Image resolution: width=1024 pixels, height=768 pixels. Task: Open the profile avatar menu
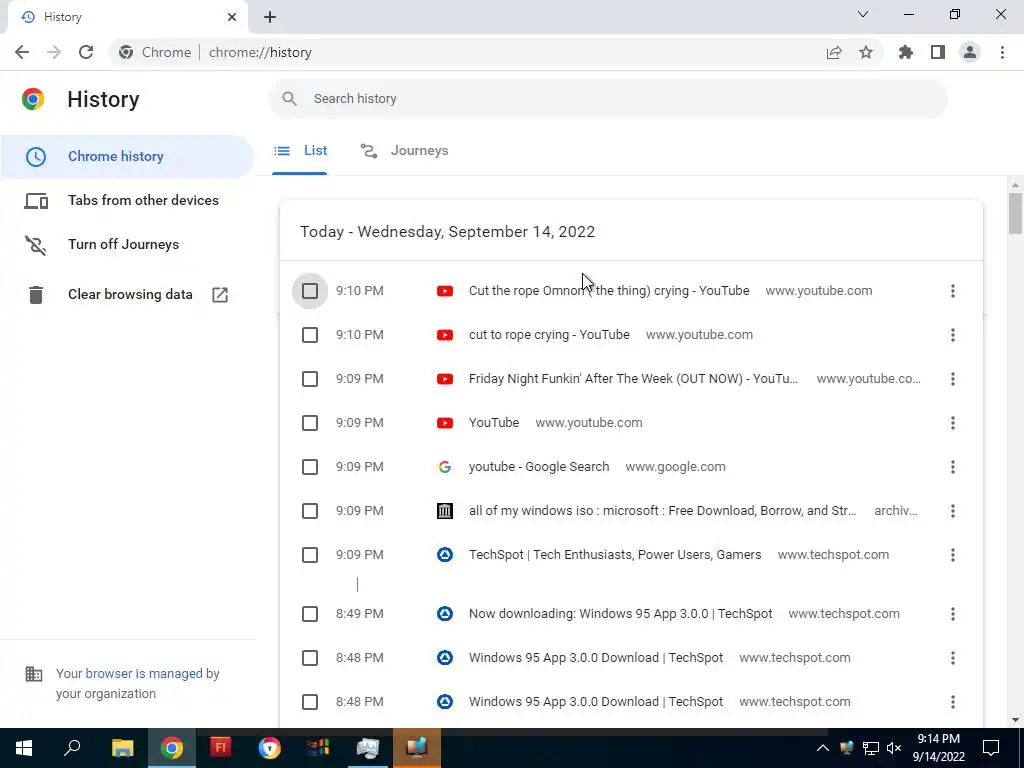click(x=970, y=52)
